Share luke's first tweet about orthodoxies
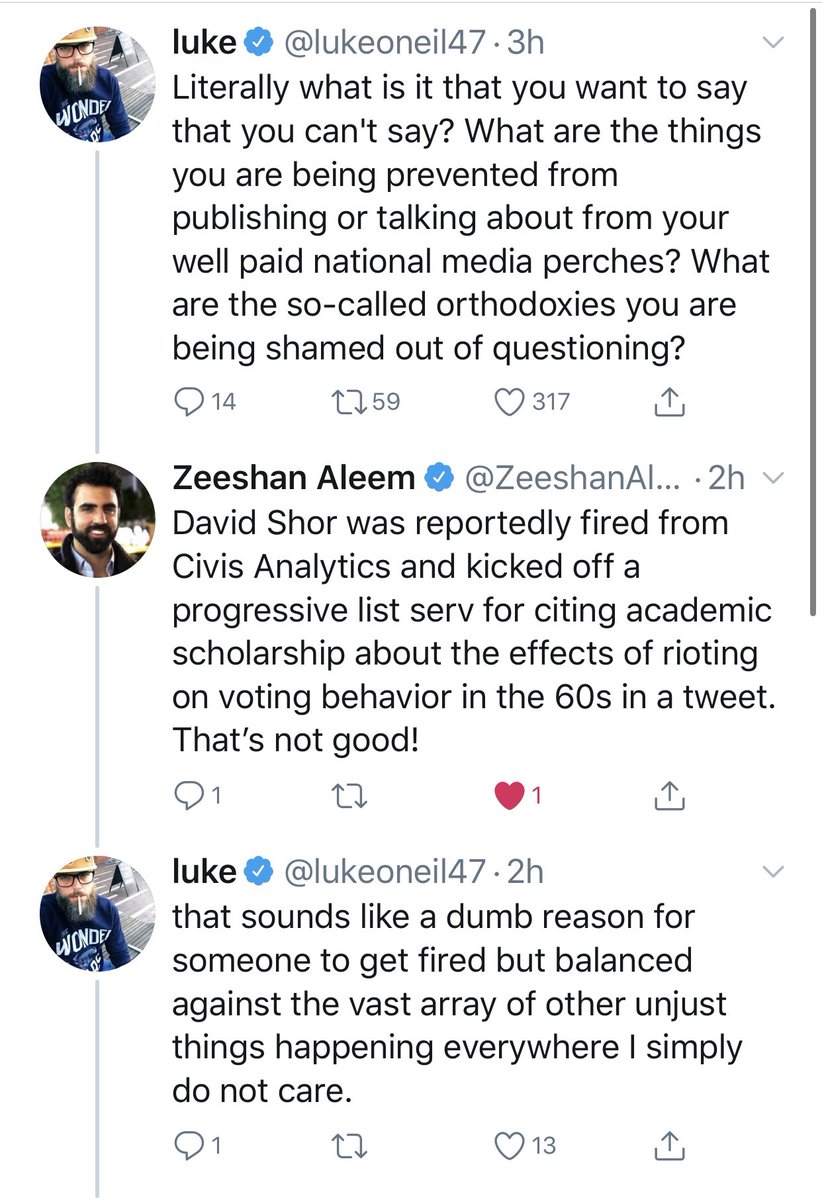This screenshot has width=822, height=1200. coord(668,402)
